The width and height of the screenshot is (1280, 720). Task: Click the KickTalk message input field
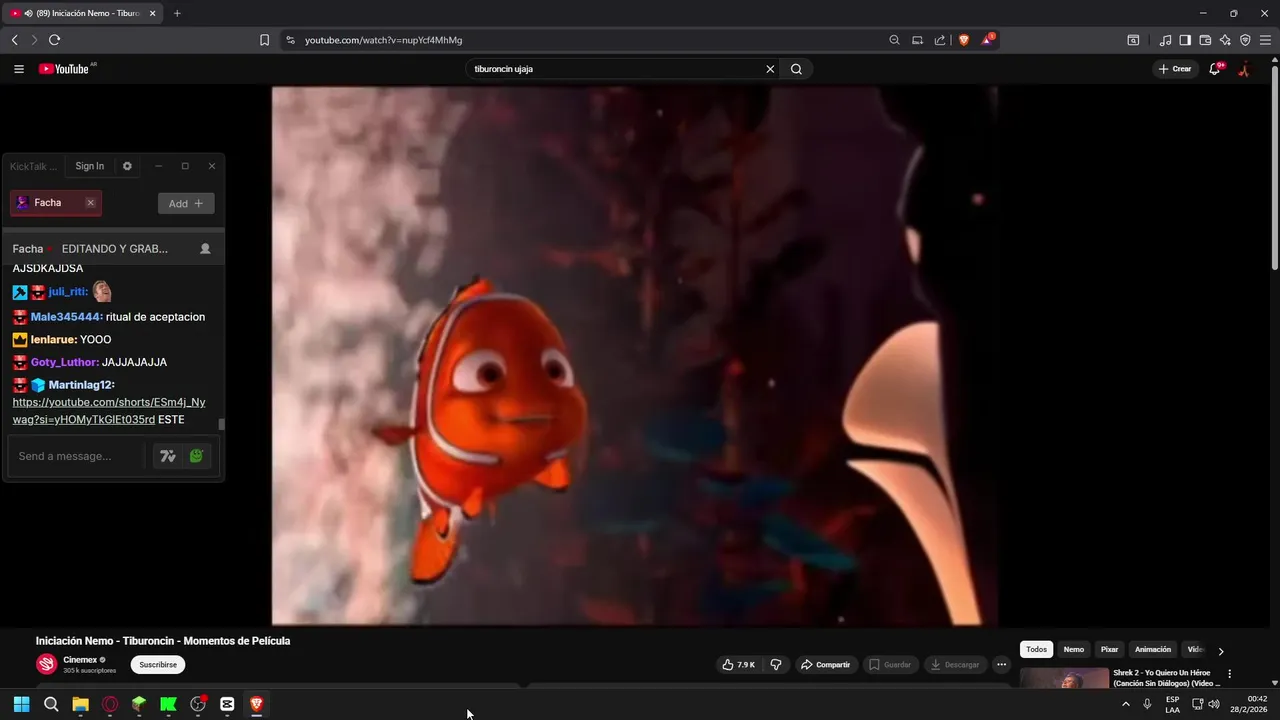(x=76, y=456)
